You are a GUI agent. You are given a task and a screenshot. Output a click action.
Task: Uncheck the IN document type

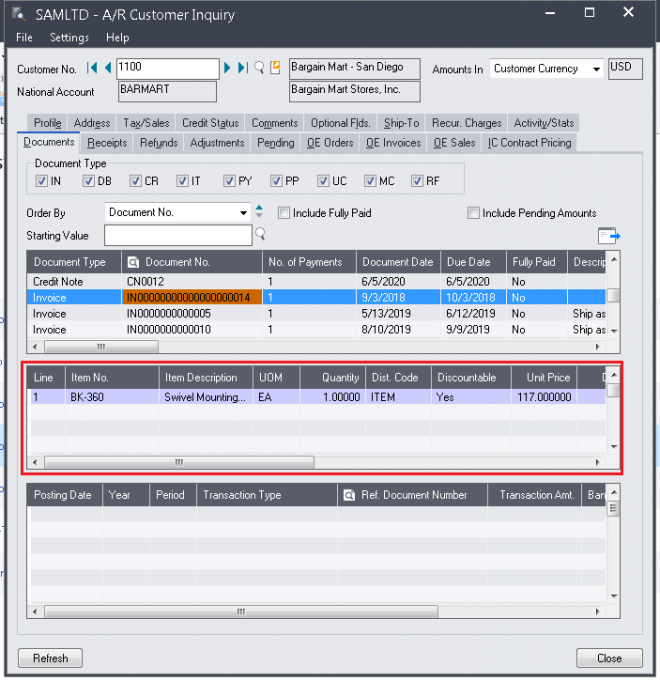point(41,181)
